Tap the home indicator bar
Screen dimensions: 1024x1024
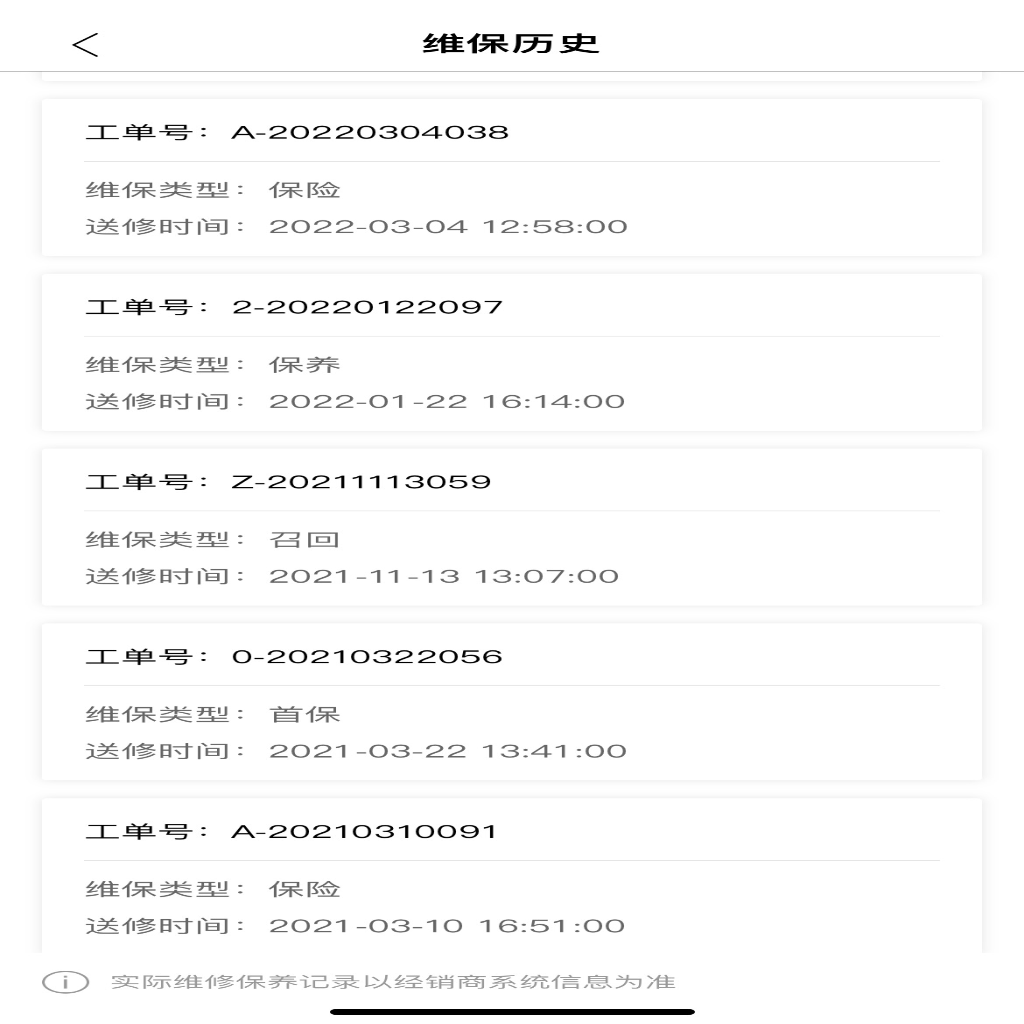click(512, 1012)
